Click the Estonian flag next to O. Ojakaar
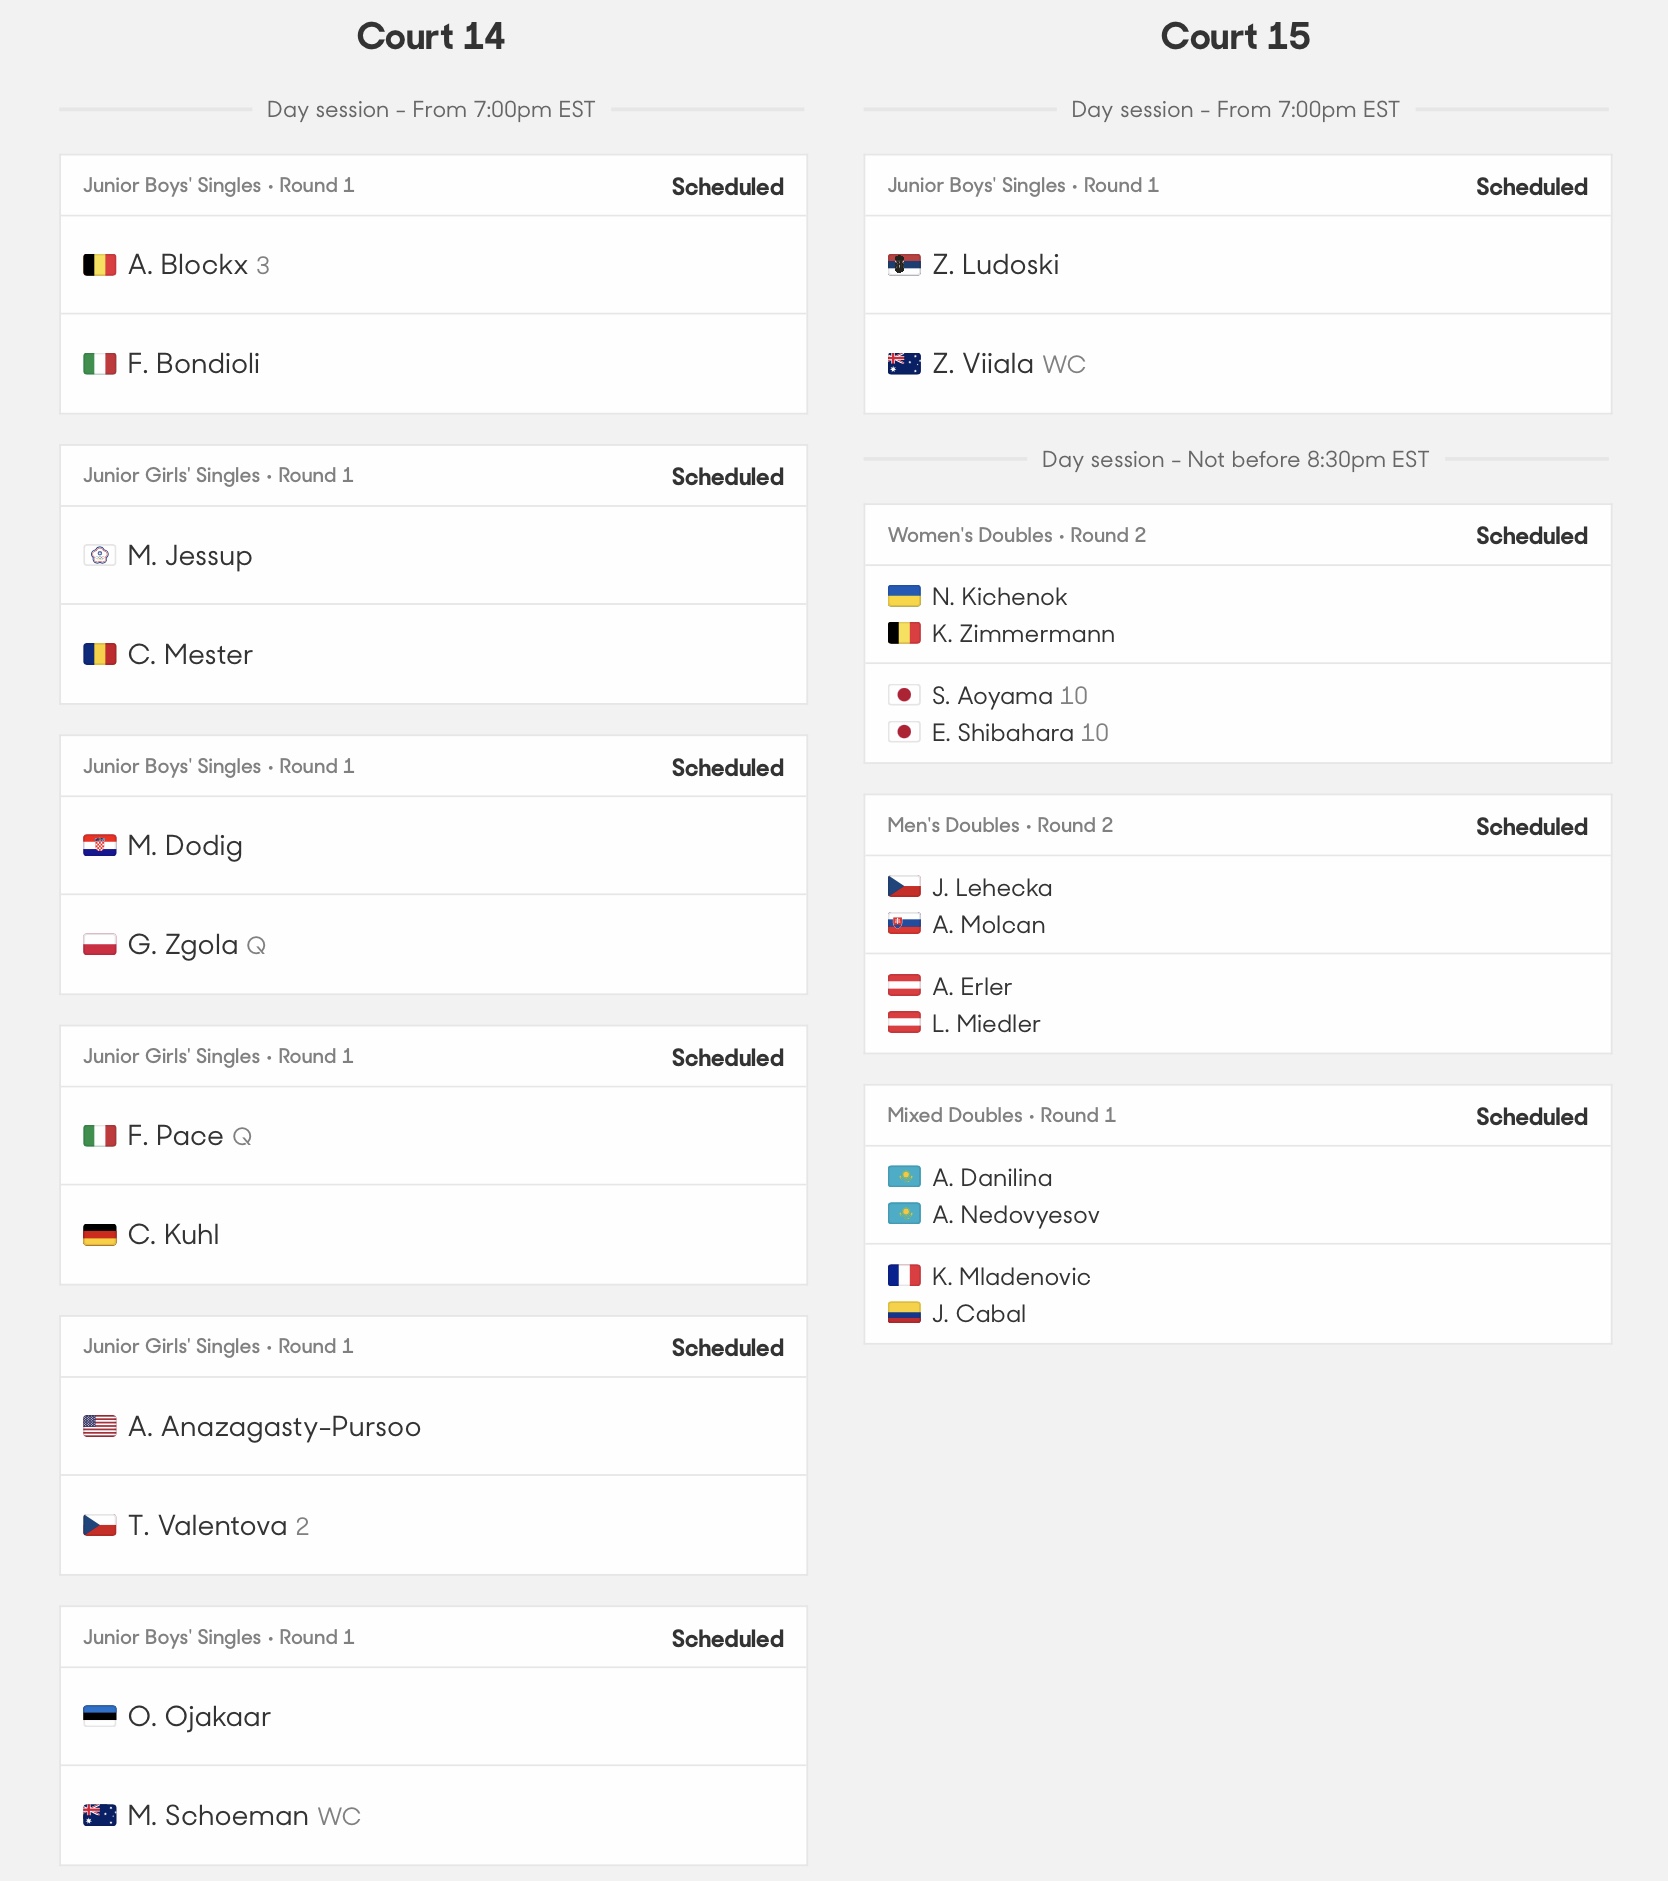Viewport: 1668px width, 1881px height. tap(99, 1717)
